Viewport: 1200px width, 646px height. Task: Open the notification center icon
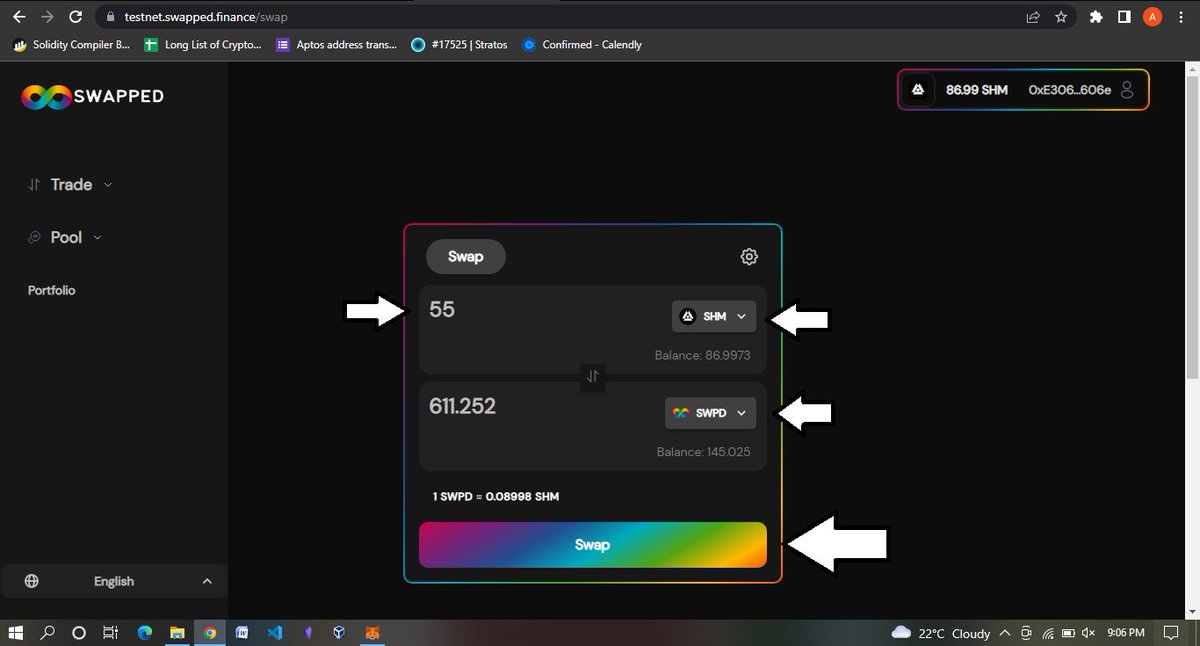click(x=1171, y=633)
